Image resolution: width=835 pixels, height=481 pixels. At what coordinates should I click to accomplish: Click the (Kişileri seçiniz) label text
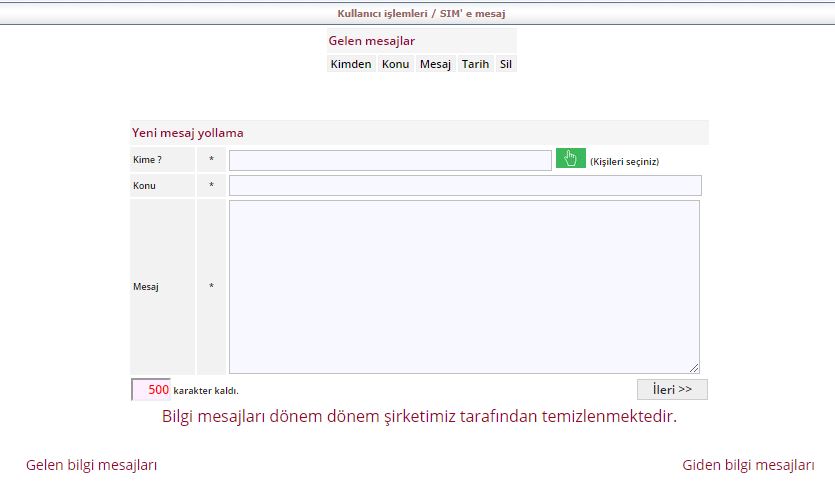point(624,161)
